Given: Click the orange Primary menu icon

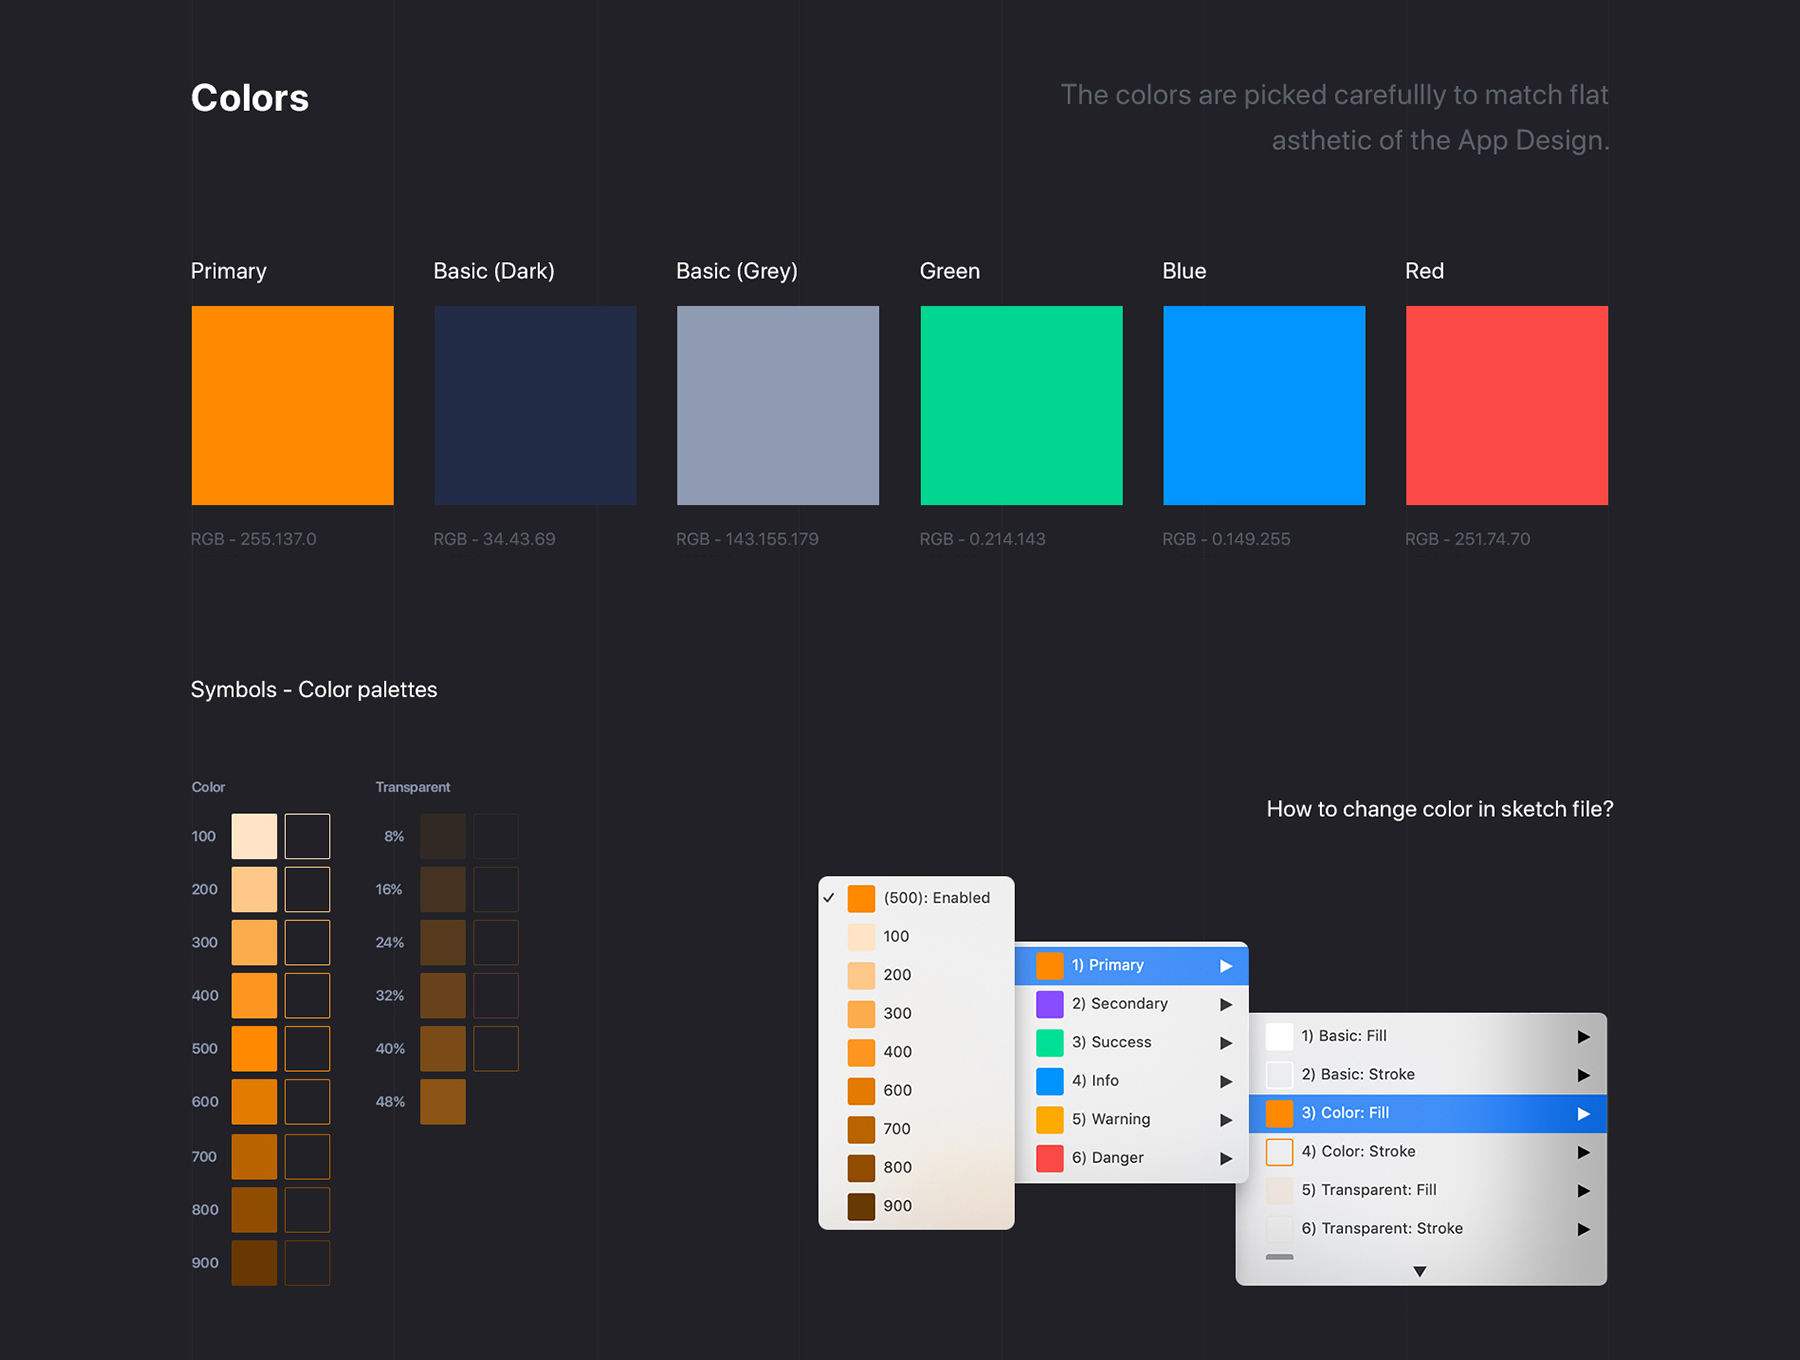Looking at the screenshot, I should (1049, 966).
